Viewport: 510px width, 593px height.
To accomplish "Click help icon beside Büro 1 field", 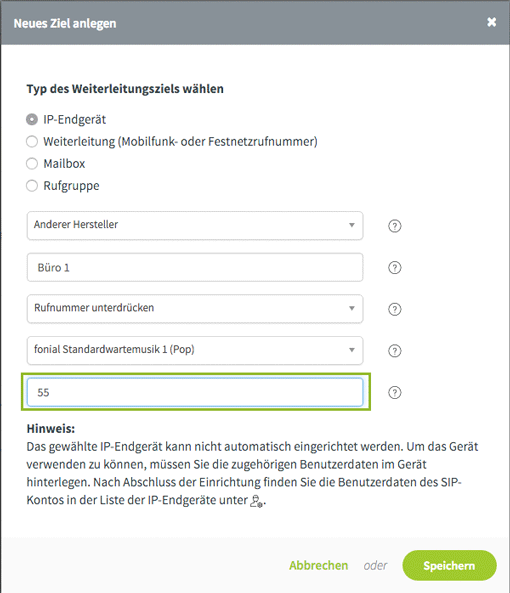I will [394, 268].
